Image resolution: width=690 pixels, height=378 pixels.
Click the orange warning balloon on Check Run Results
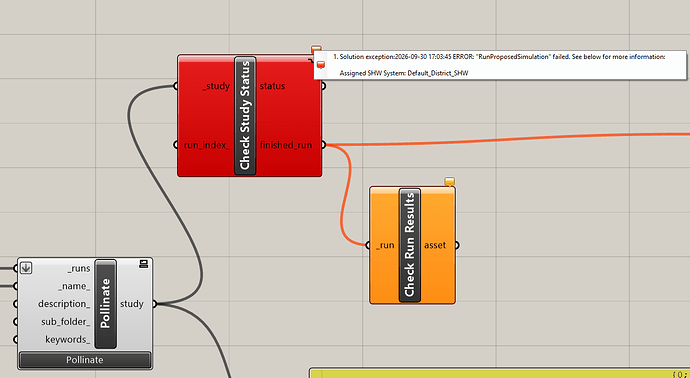(x=449, y=182)
